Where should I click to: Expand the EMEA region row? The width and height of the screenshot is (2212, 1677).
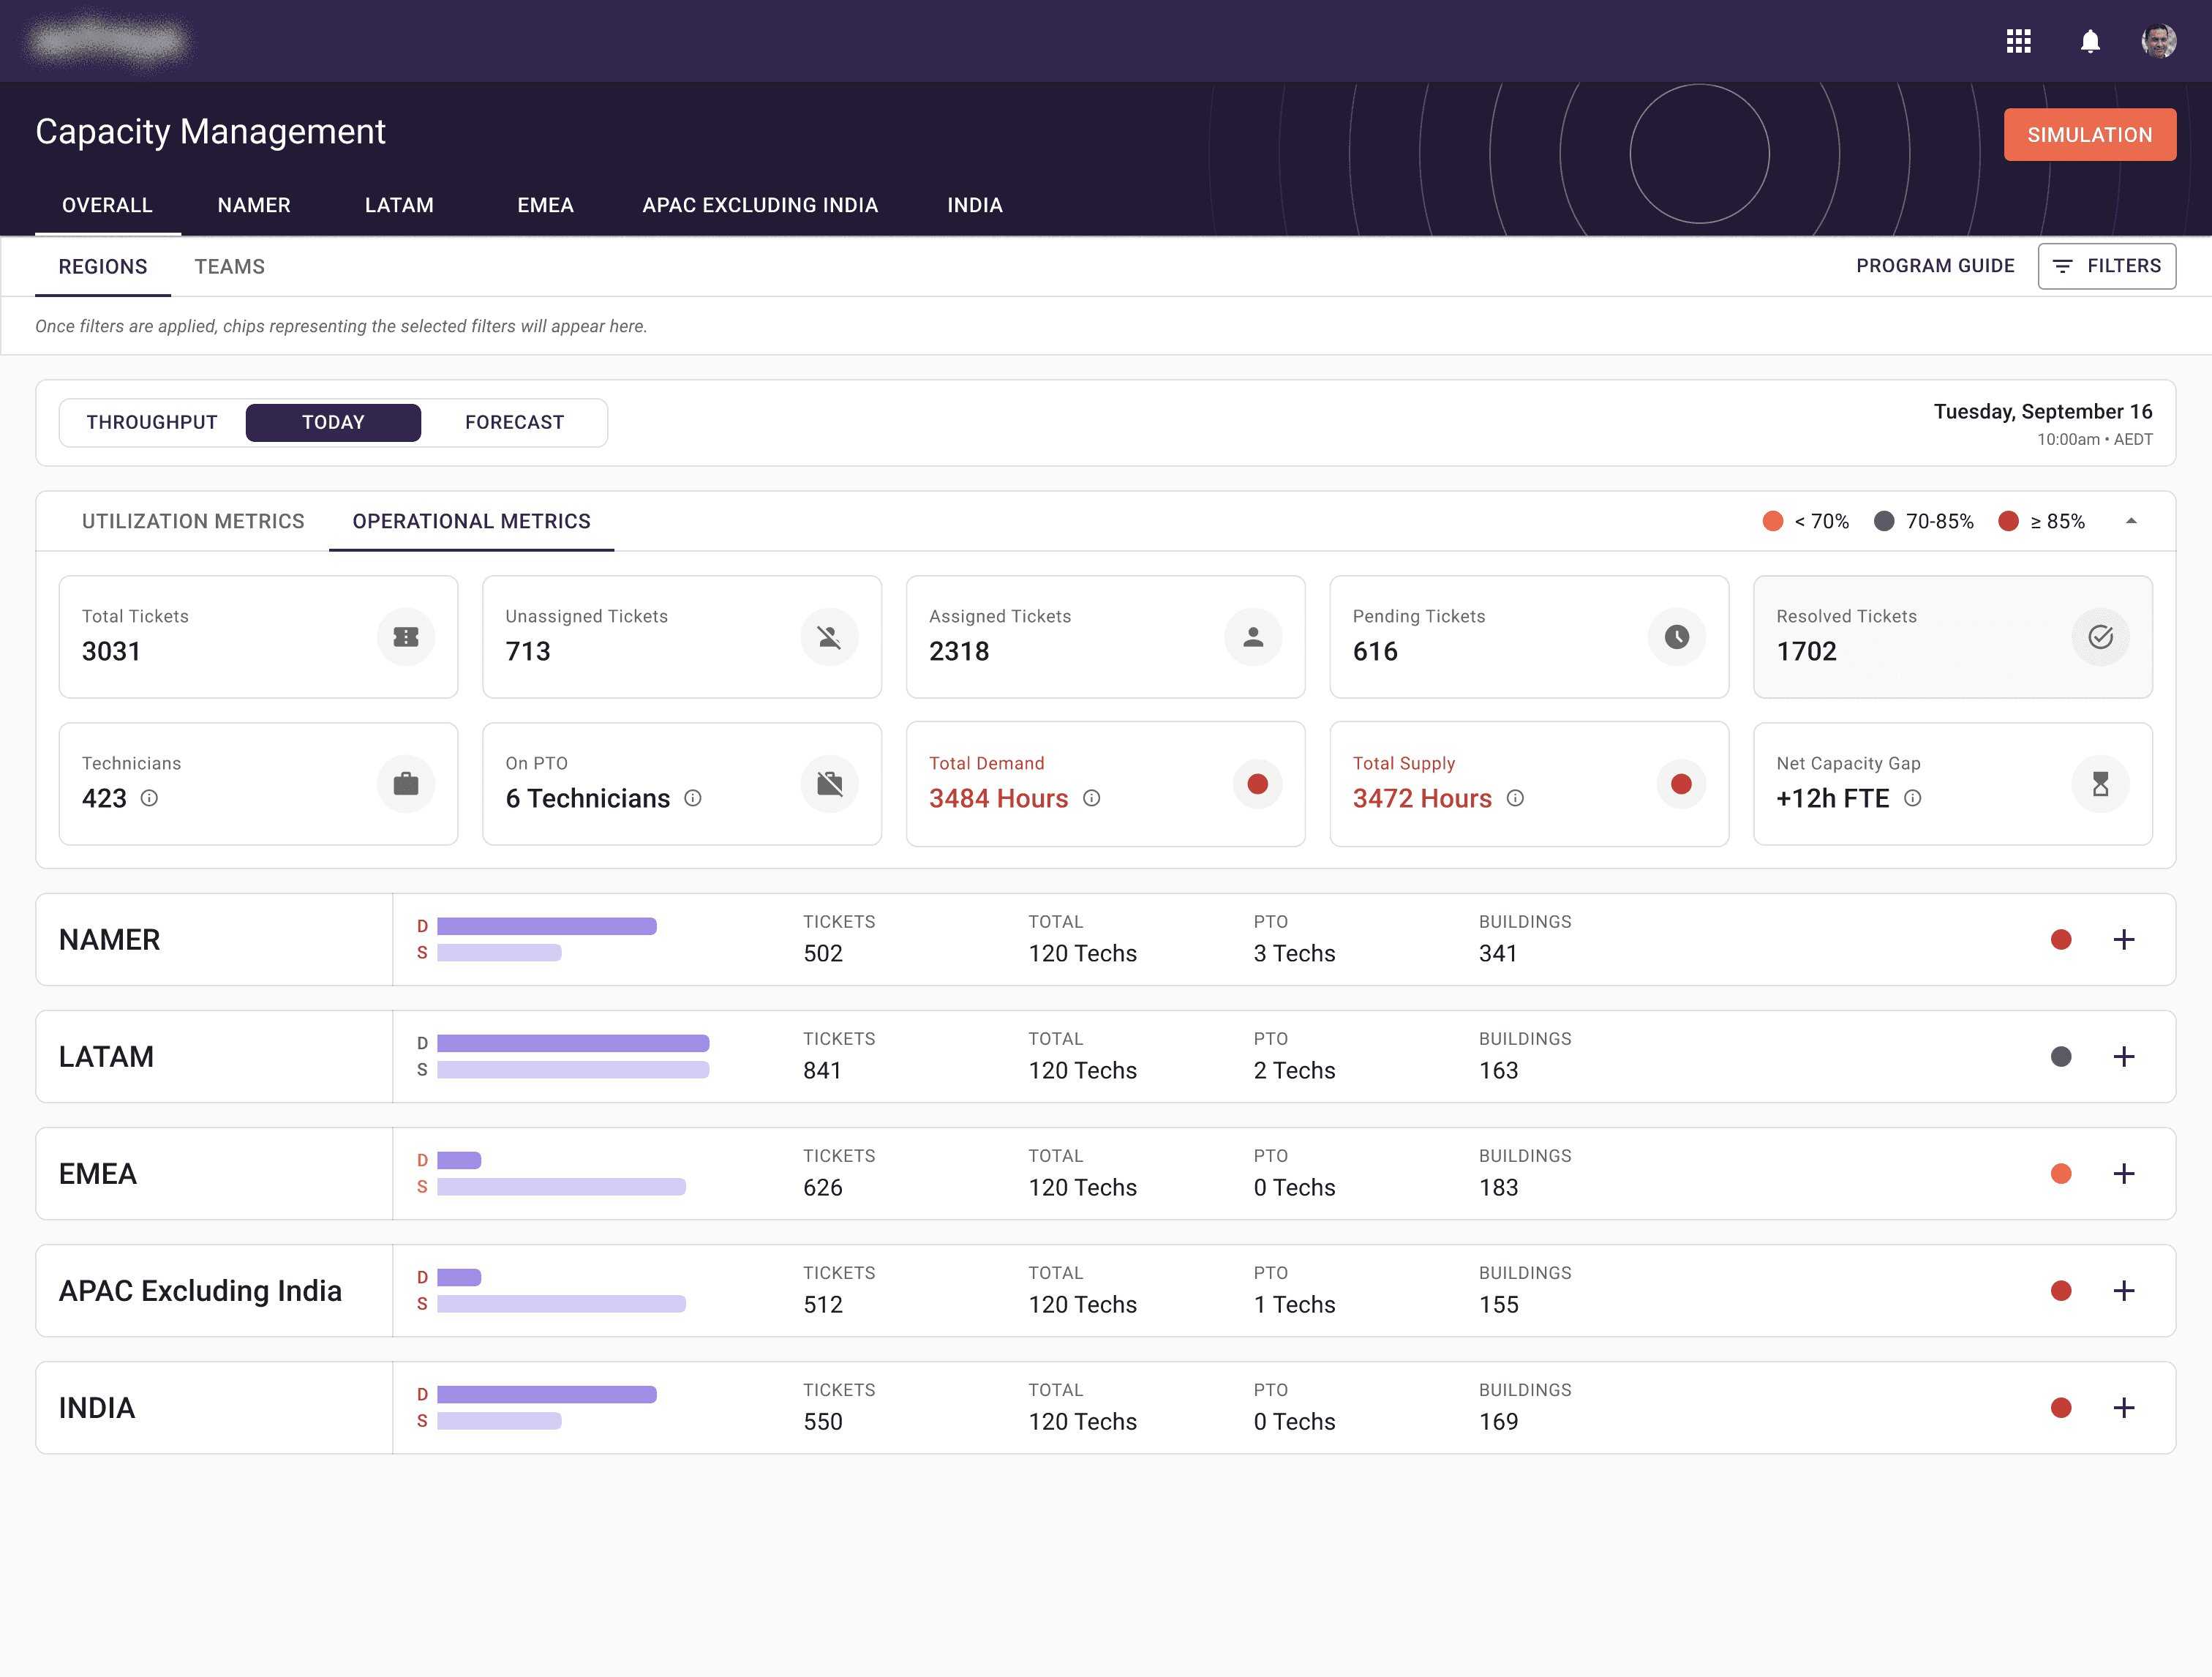[2124, 1174]
